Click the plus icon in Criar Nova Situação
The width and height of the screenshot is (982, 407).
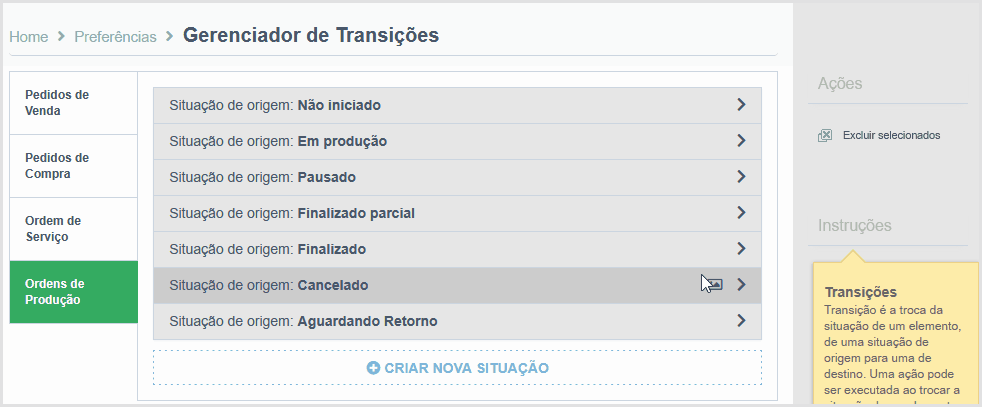(x=373, y=368)
